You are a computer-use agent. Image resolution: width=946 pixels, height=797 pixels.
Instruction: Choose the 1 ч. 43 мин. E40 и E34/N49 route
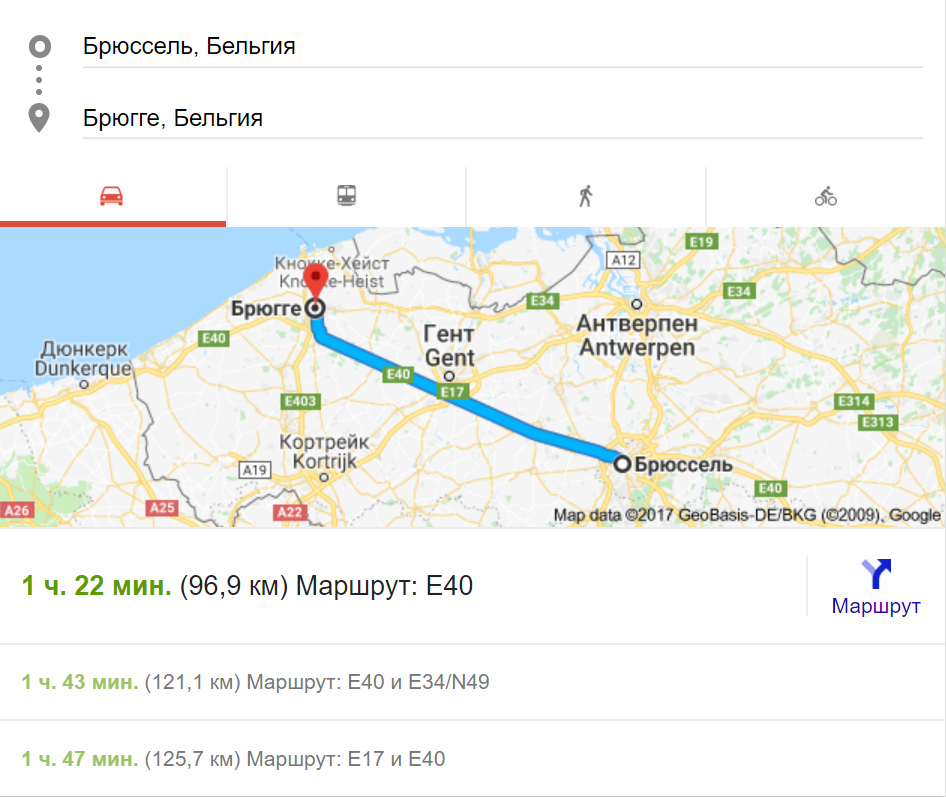[x=255, y=682]
